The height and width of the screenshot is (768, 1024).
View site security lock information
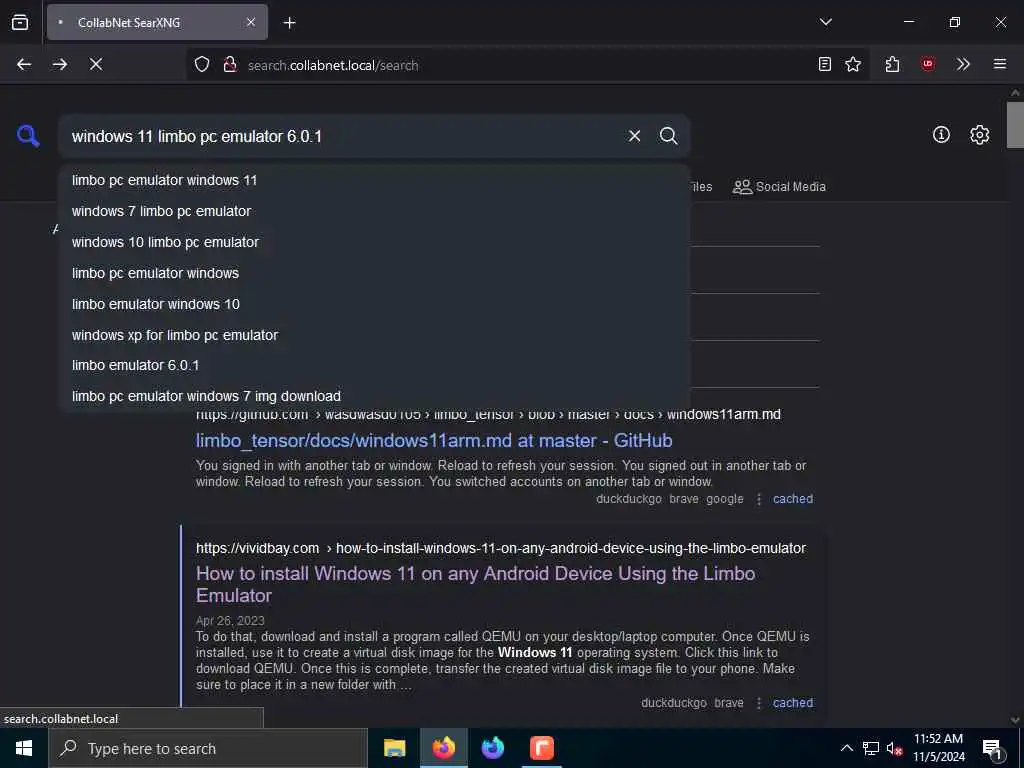pos(229,65)
